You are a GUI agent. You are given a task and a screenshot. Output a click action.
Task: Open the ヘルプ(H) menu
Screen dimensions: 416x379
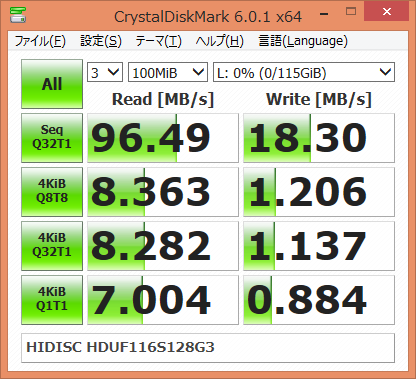tap(220, 41)
